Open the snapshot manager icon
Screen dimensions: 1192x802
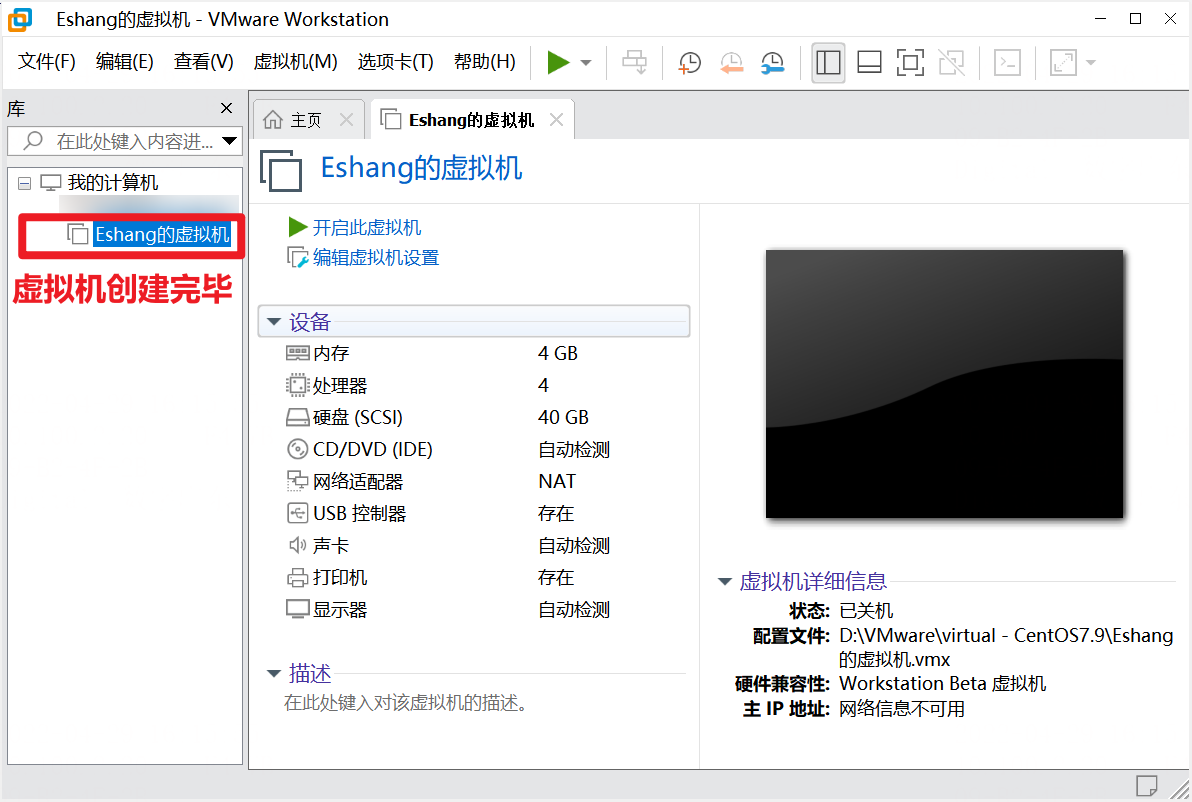coord(772,62)
